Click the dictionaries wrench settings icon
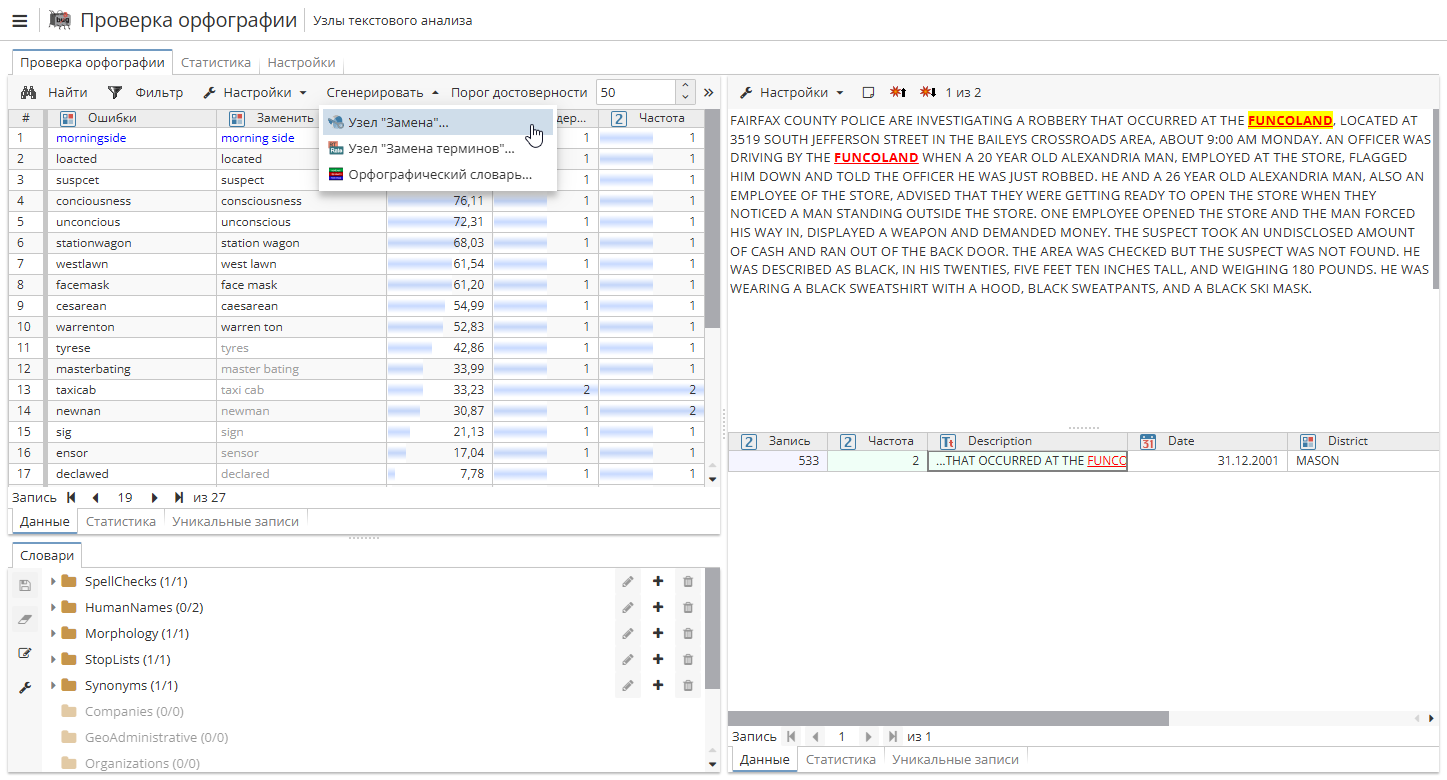 click(x=26, y=688)
